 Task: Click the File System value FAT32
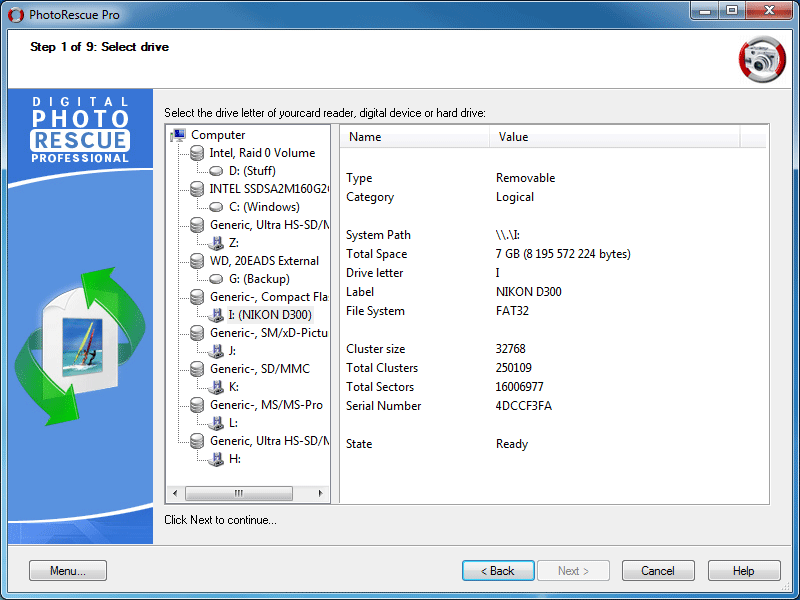pyautogui.click(x=512, y=311)
